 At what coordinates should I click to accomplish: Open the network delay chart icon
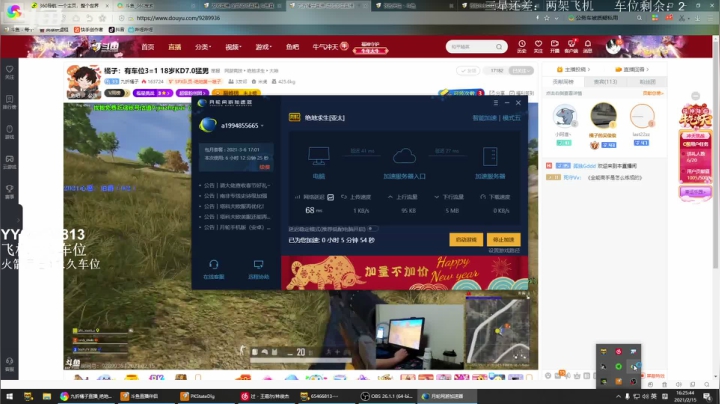(x=331, y=197)
